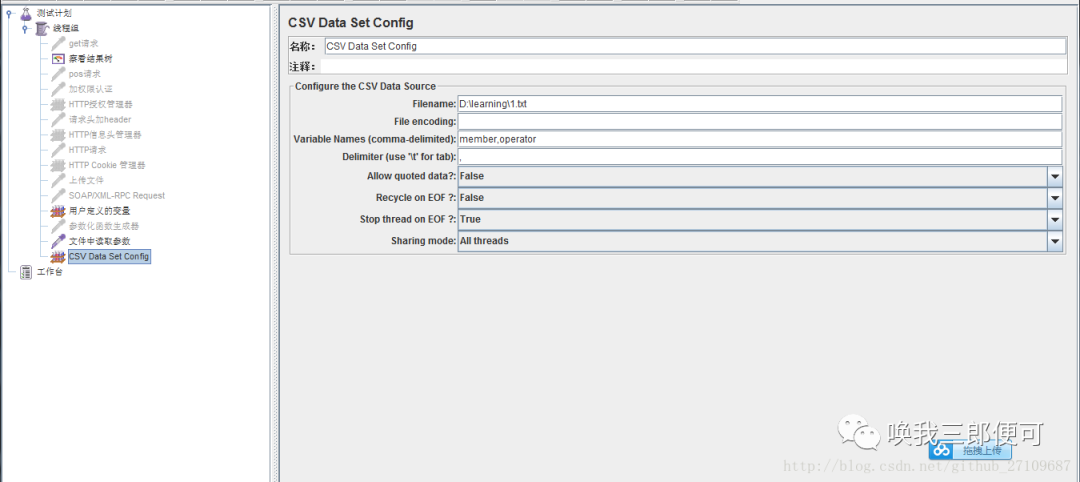
Task: Select the HTTP授权管理器 config icon
Action: click(59, 105)
